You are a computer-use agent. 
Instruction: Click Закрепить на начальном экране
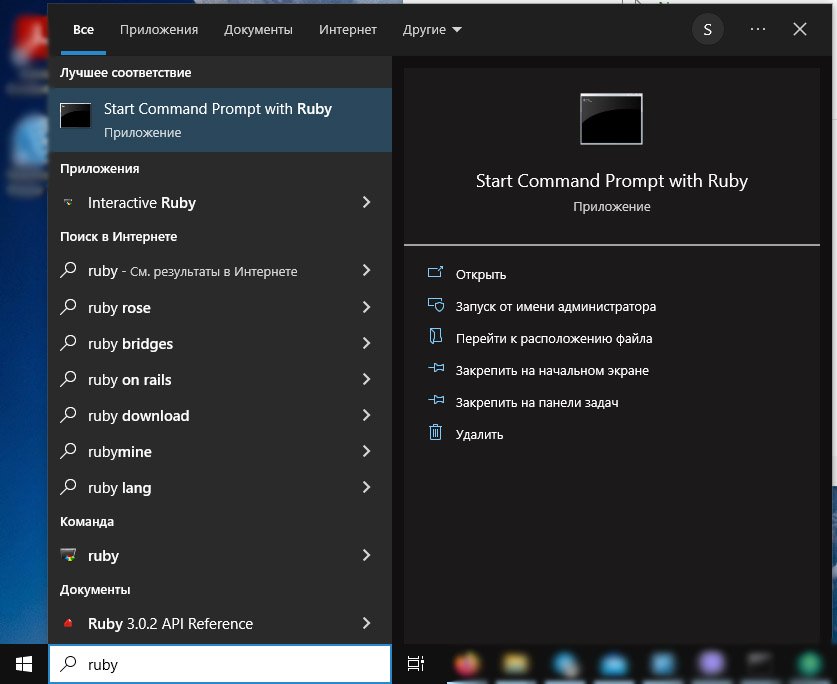(552, 371)
